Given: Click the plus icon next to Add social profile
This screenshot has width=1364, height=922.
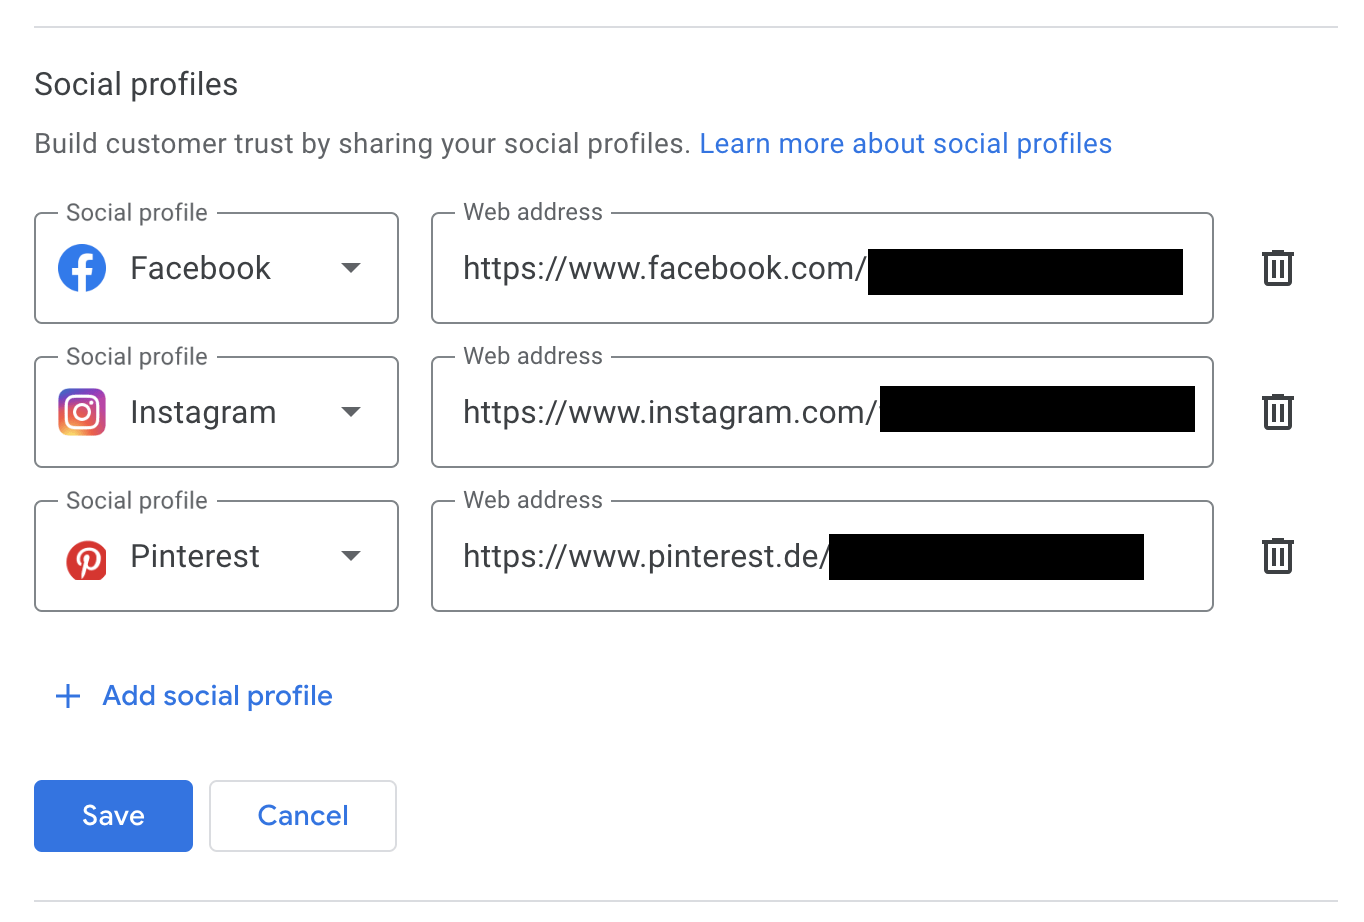Looking at the screenshot, I should point(66,695).
